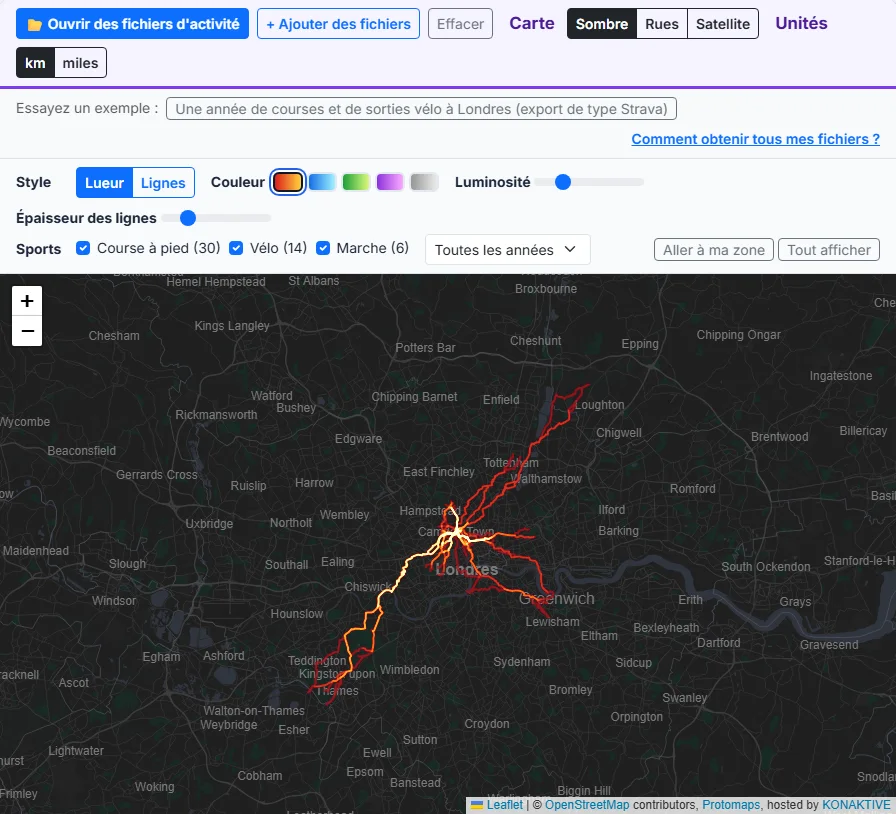Click the Épaisseur des lignes slider handle

tap(188, 218)
